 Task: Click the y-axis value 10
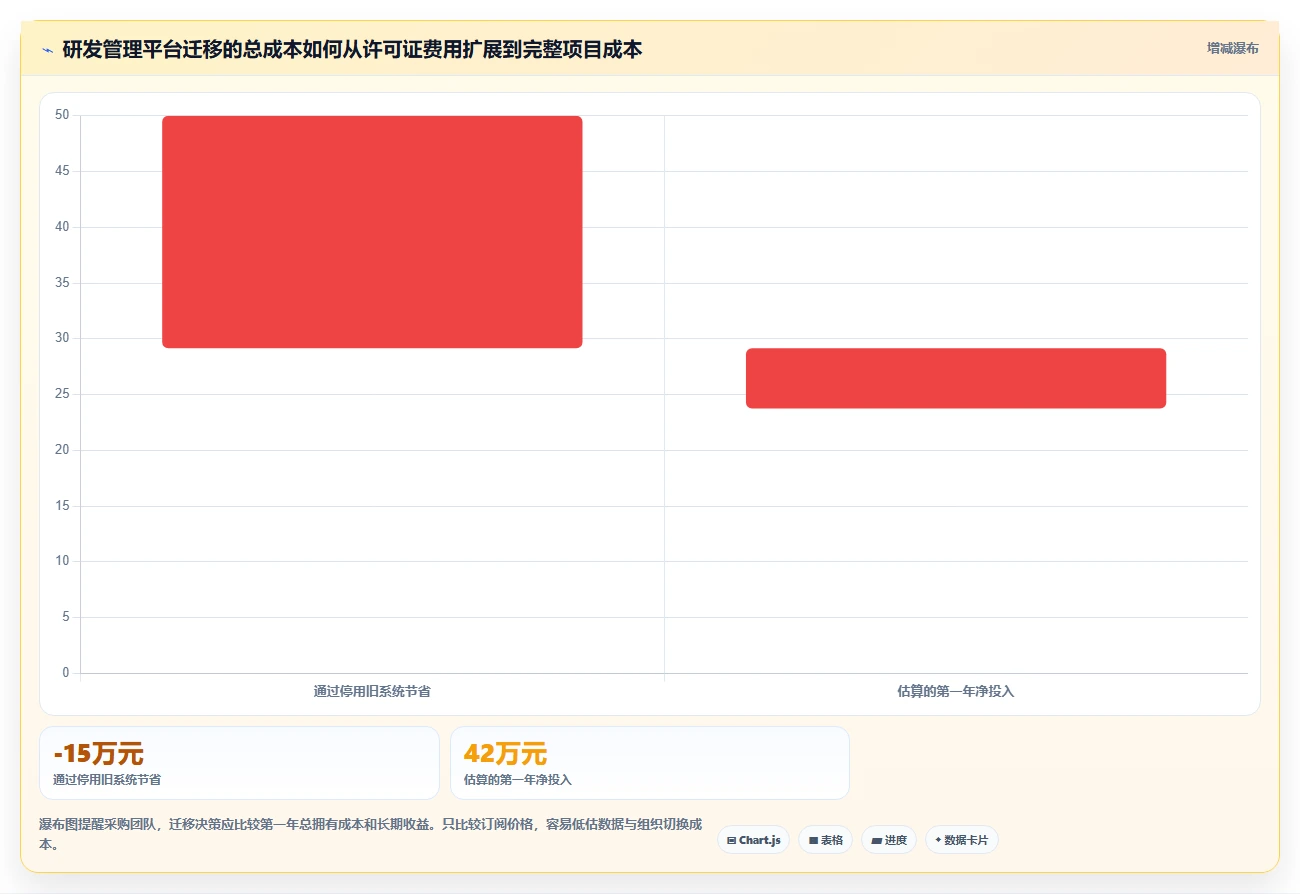[x=62, y=561]
